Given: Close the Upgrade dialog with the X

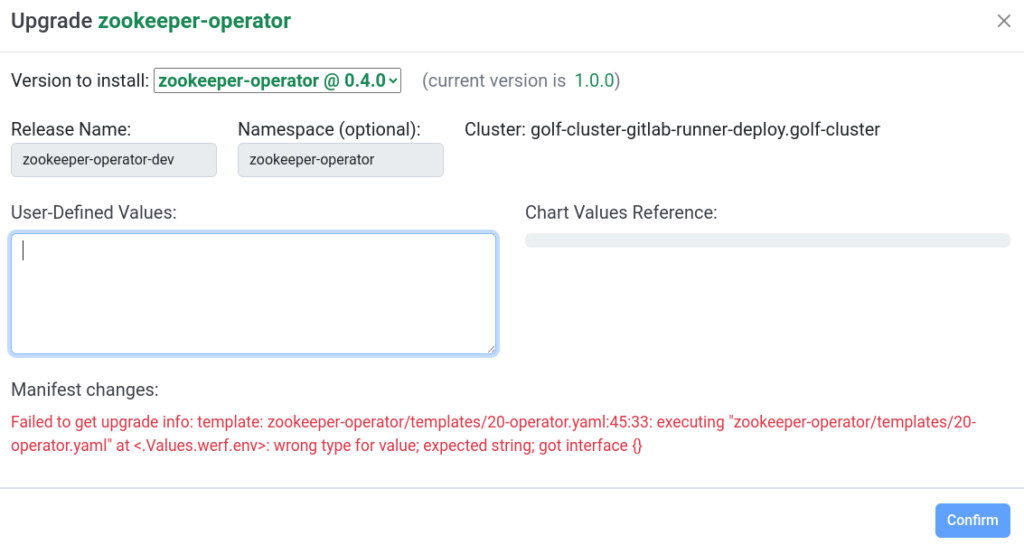Looking at the screenshot, I should pos(1004,21).
